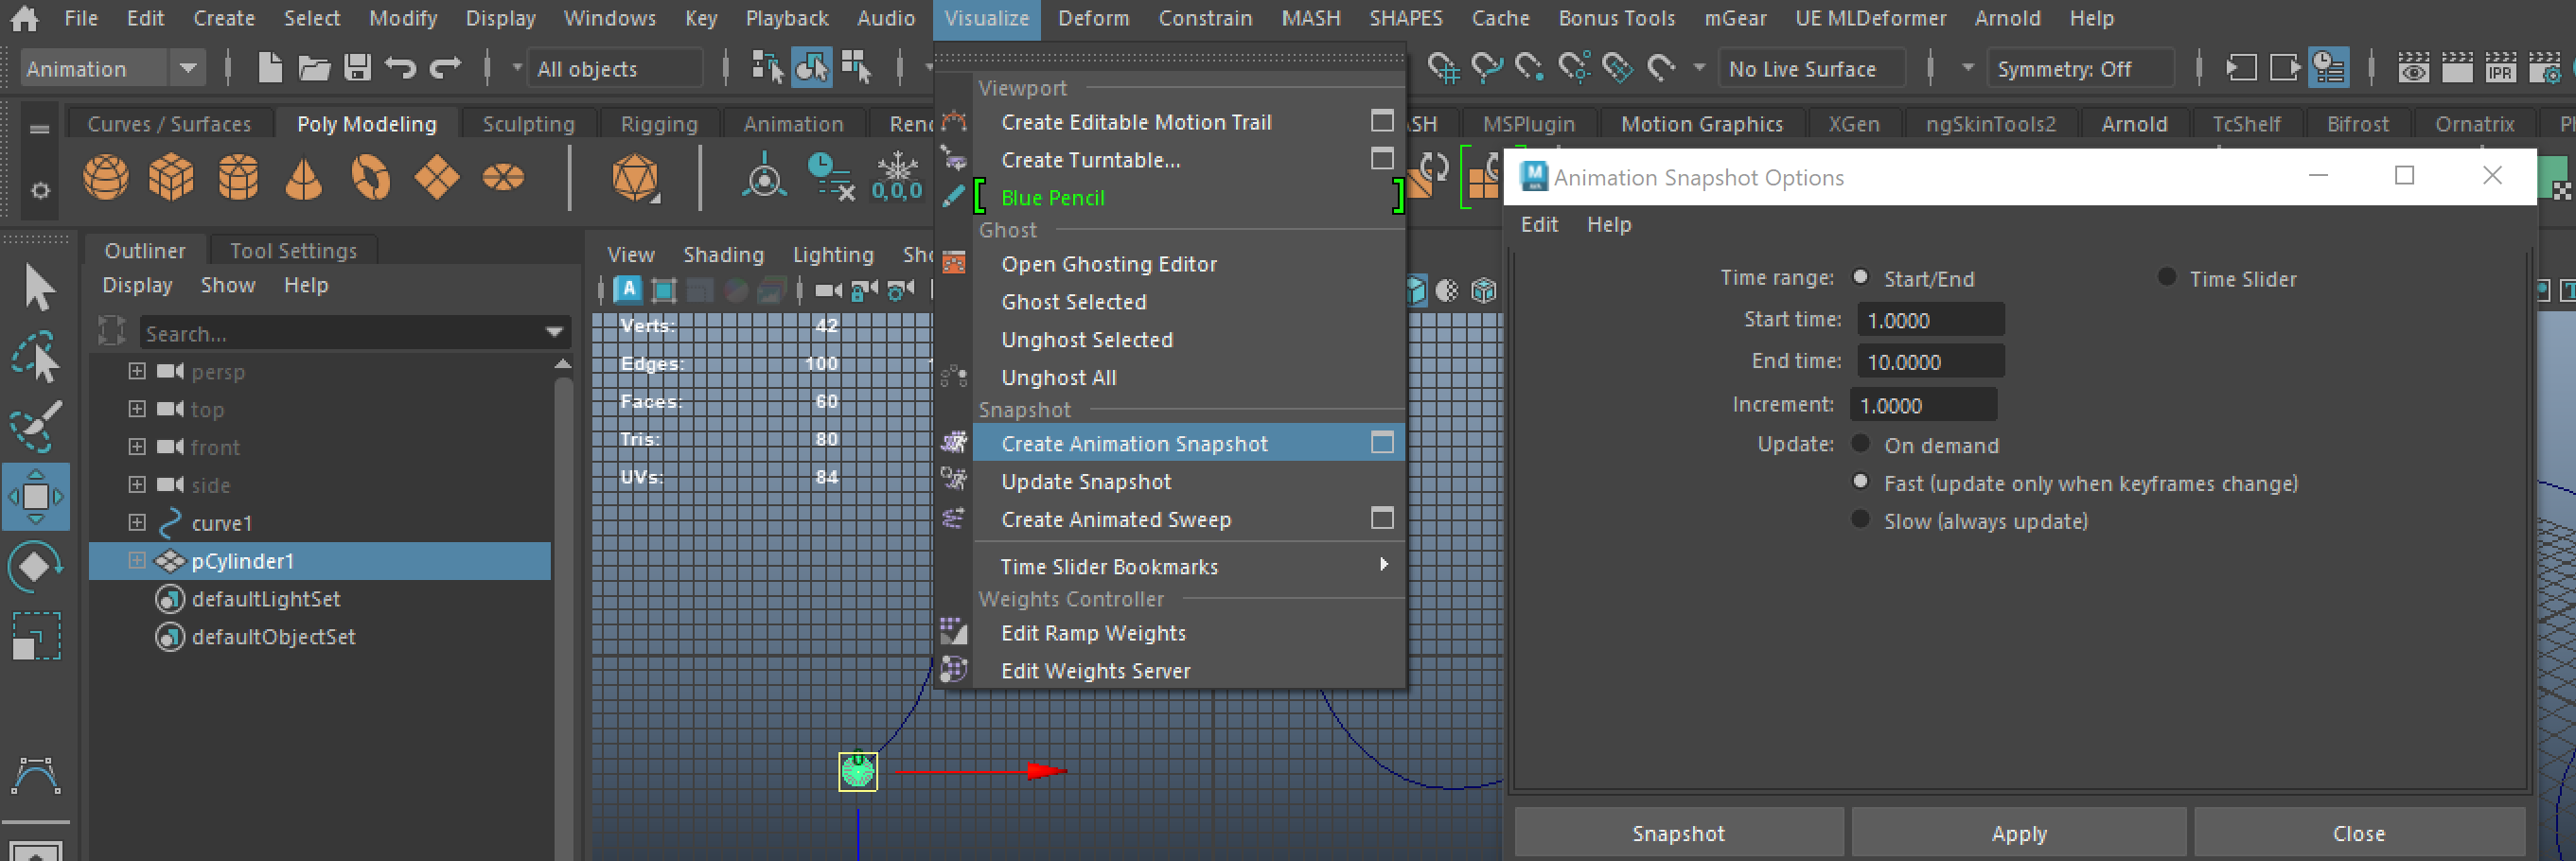Enable Slow (always update) mode
Viewport: 2576px width, 861px height.
(1860, 520)
